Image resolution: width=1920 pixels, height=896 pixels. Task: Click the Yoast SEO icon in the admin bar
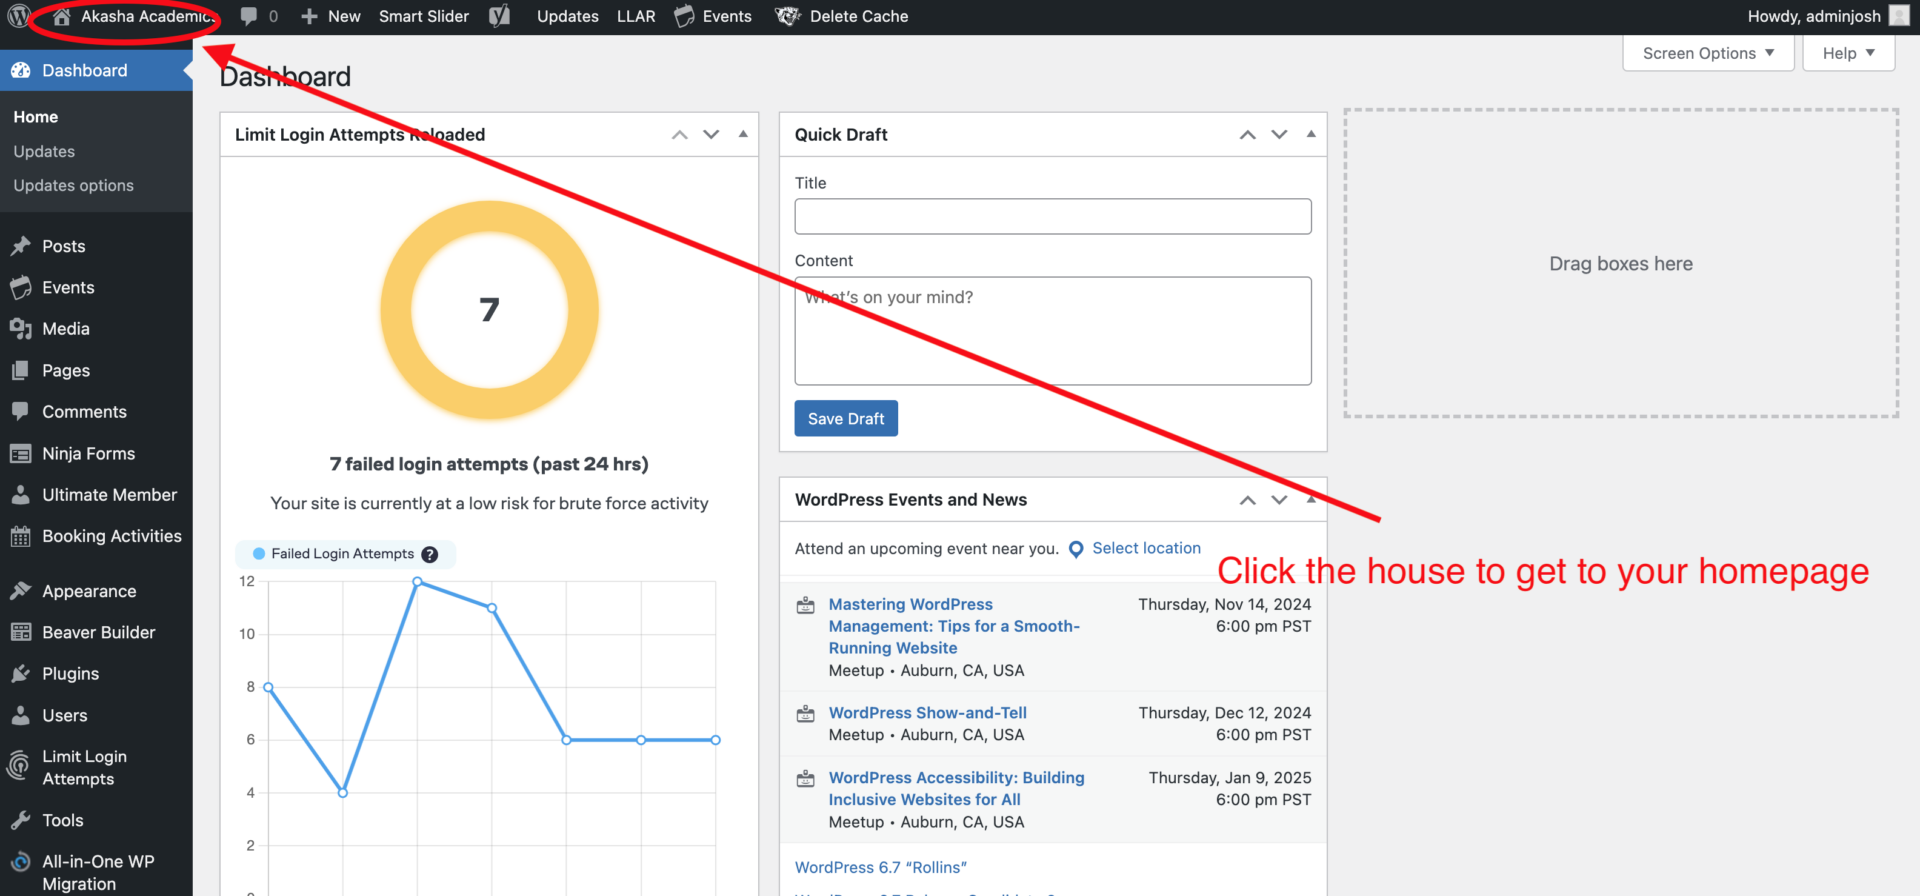click(500, 17)
